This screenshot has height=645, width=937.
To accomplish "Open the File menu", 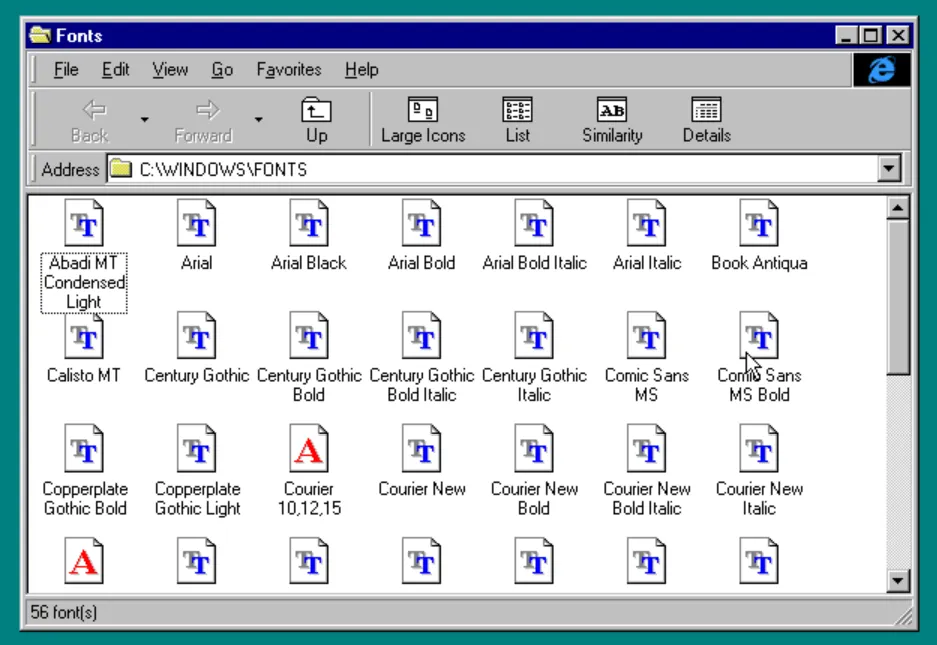I will (x=66, y=70).
